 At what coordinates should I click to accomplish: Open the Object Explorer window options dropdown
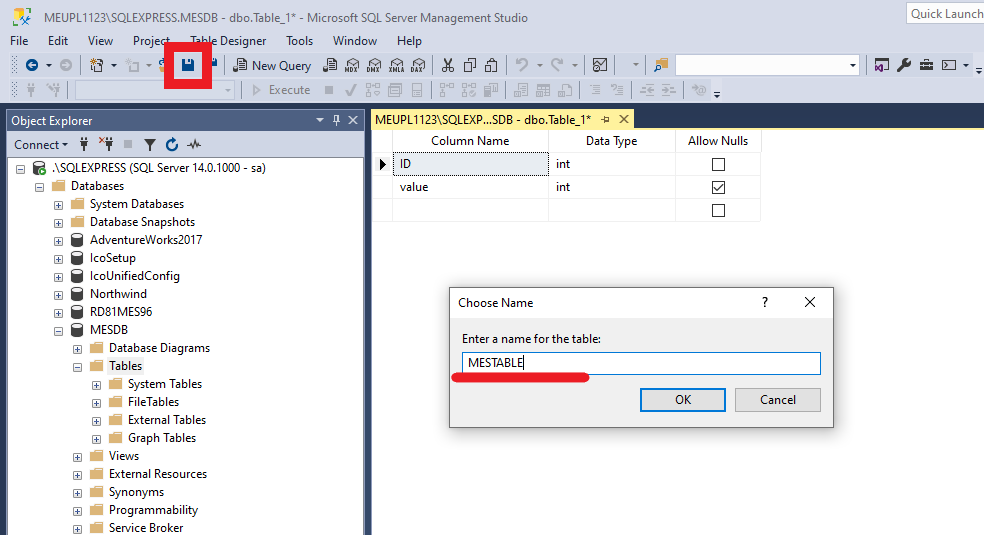[x=319, y=120]
